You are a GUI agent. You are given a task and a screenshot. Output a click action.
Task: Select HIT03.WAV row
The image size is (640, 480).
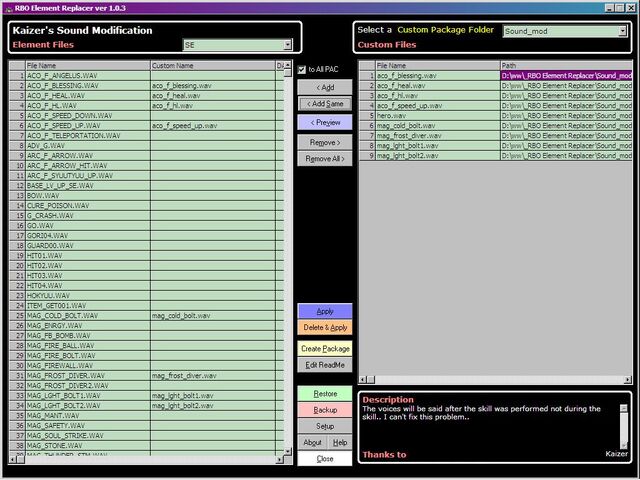(x=147, y=276)
